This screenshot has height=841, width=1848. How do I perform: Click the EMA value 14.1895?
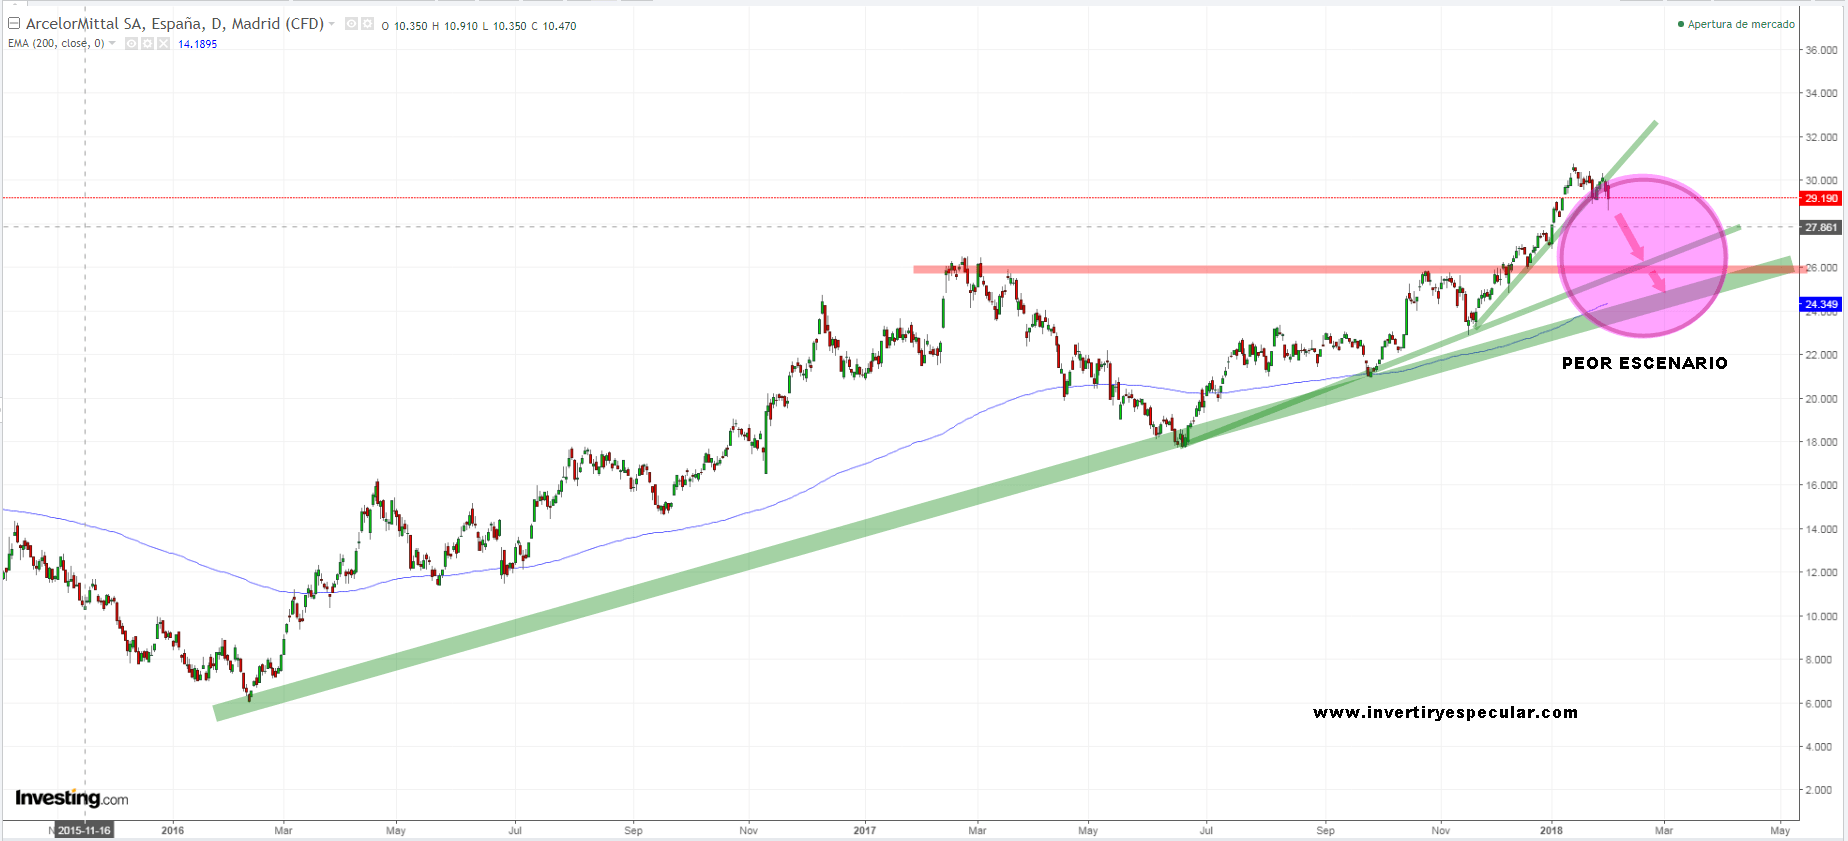[x=197, y=44]
